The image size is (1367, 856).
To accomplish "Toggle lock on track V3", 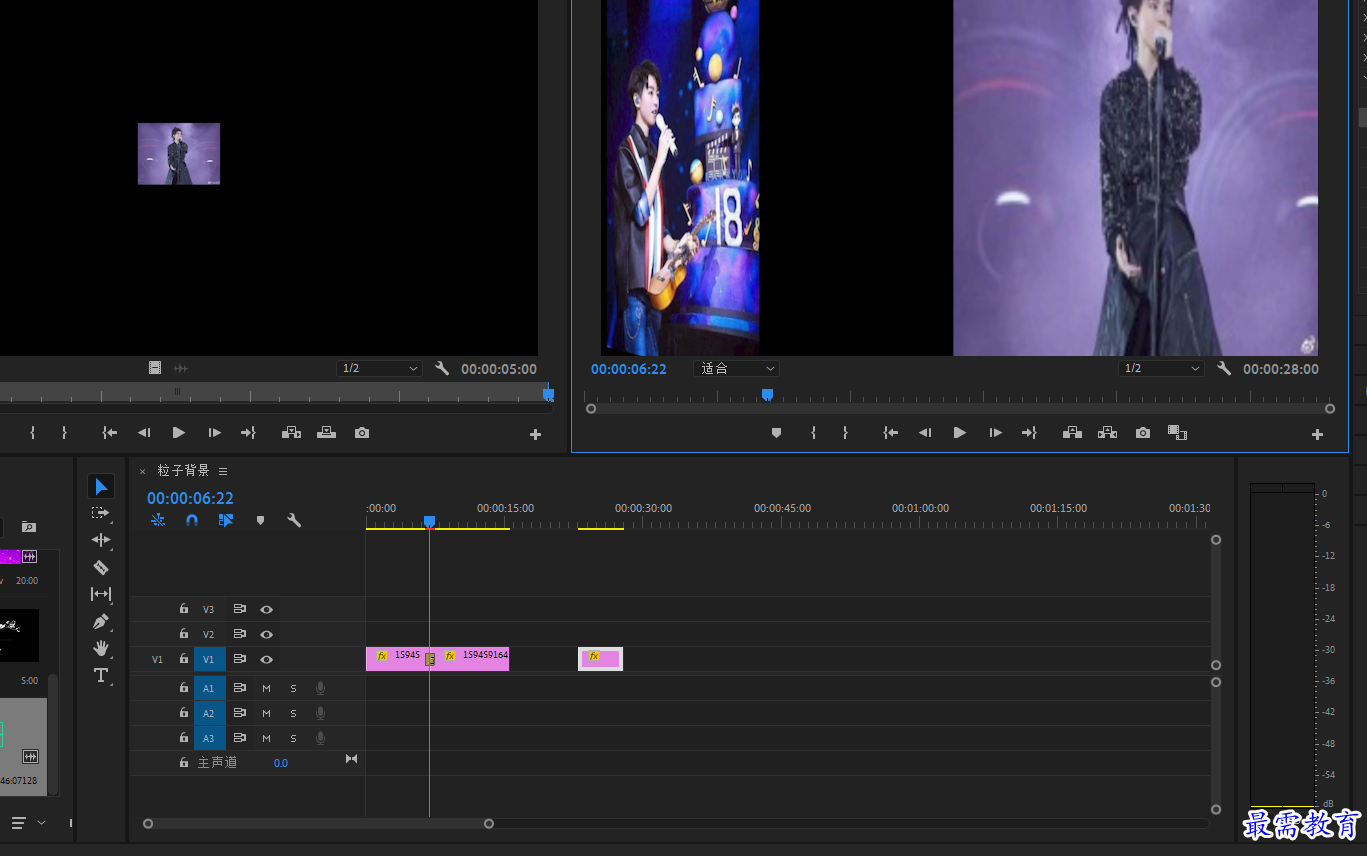I will [x=184, y=609].
